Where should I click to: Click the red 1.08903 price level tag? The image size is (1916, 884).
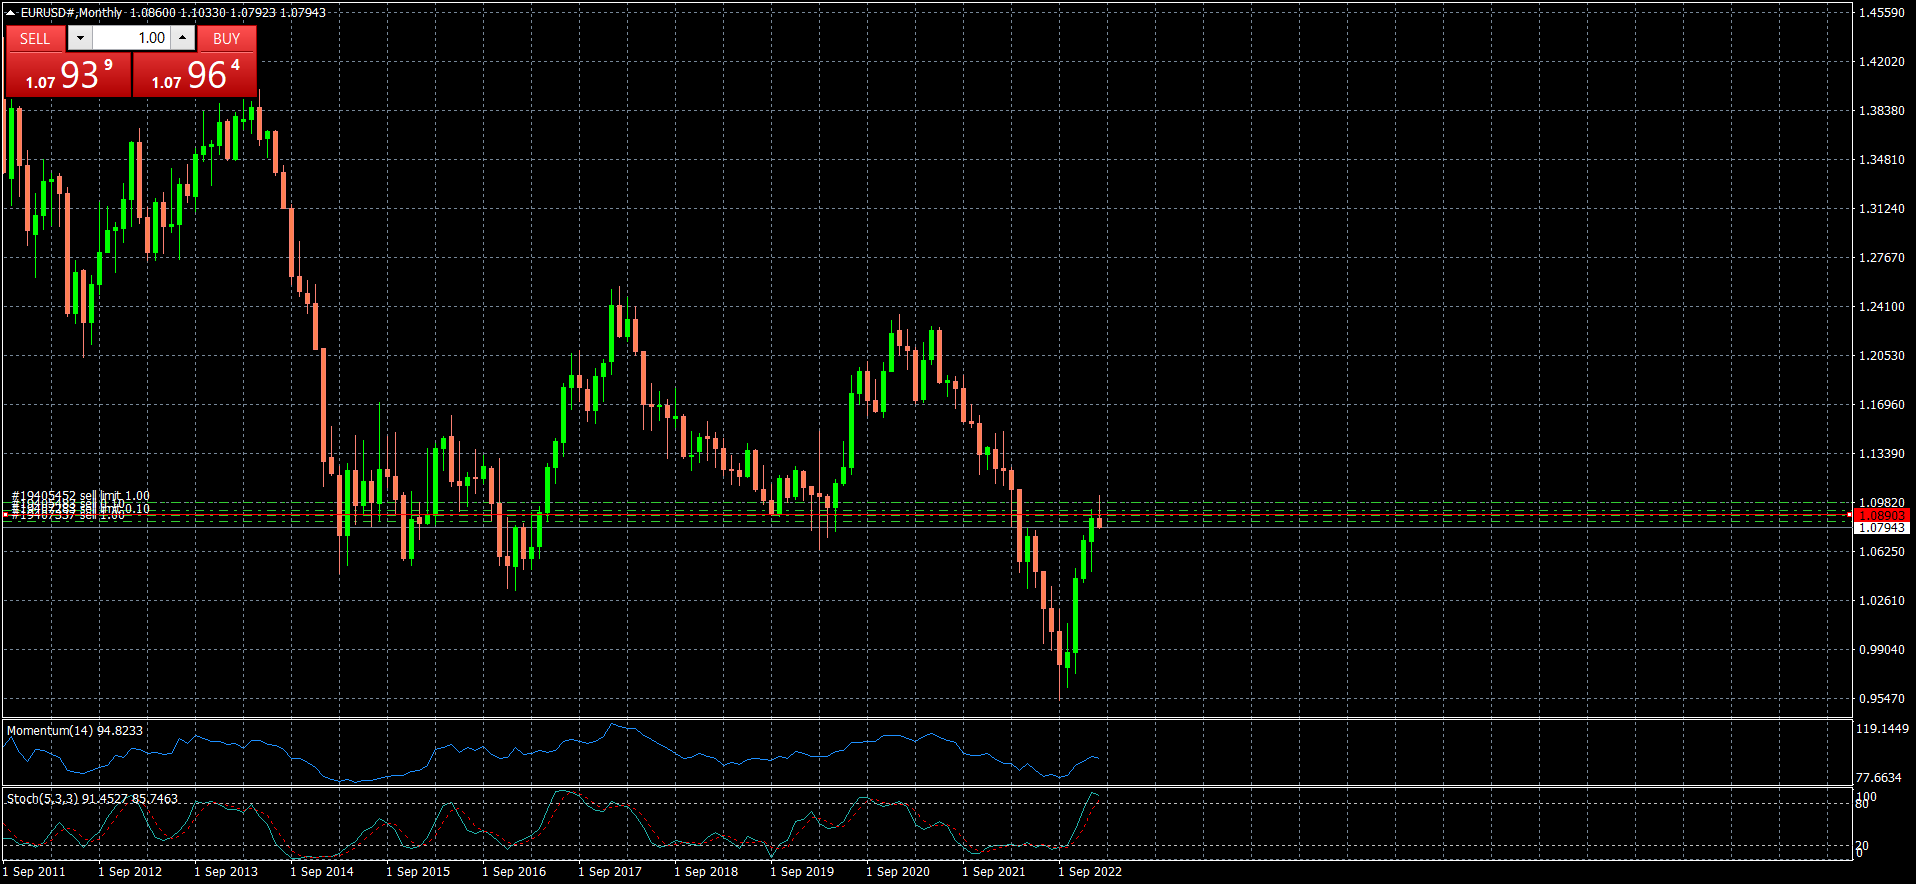[1881, 515]
